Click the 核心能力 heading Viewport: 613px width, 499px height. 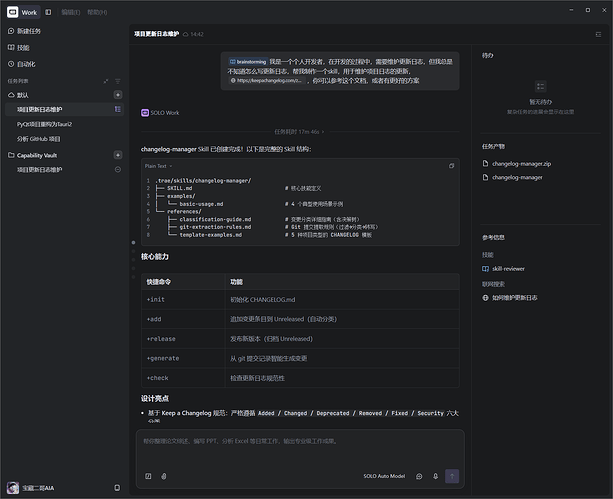click(155, 257)
